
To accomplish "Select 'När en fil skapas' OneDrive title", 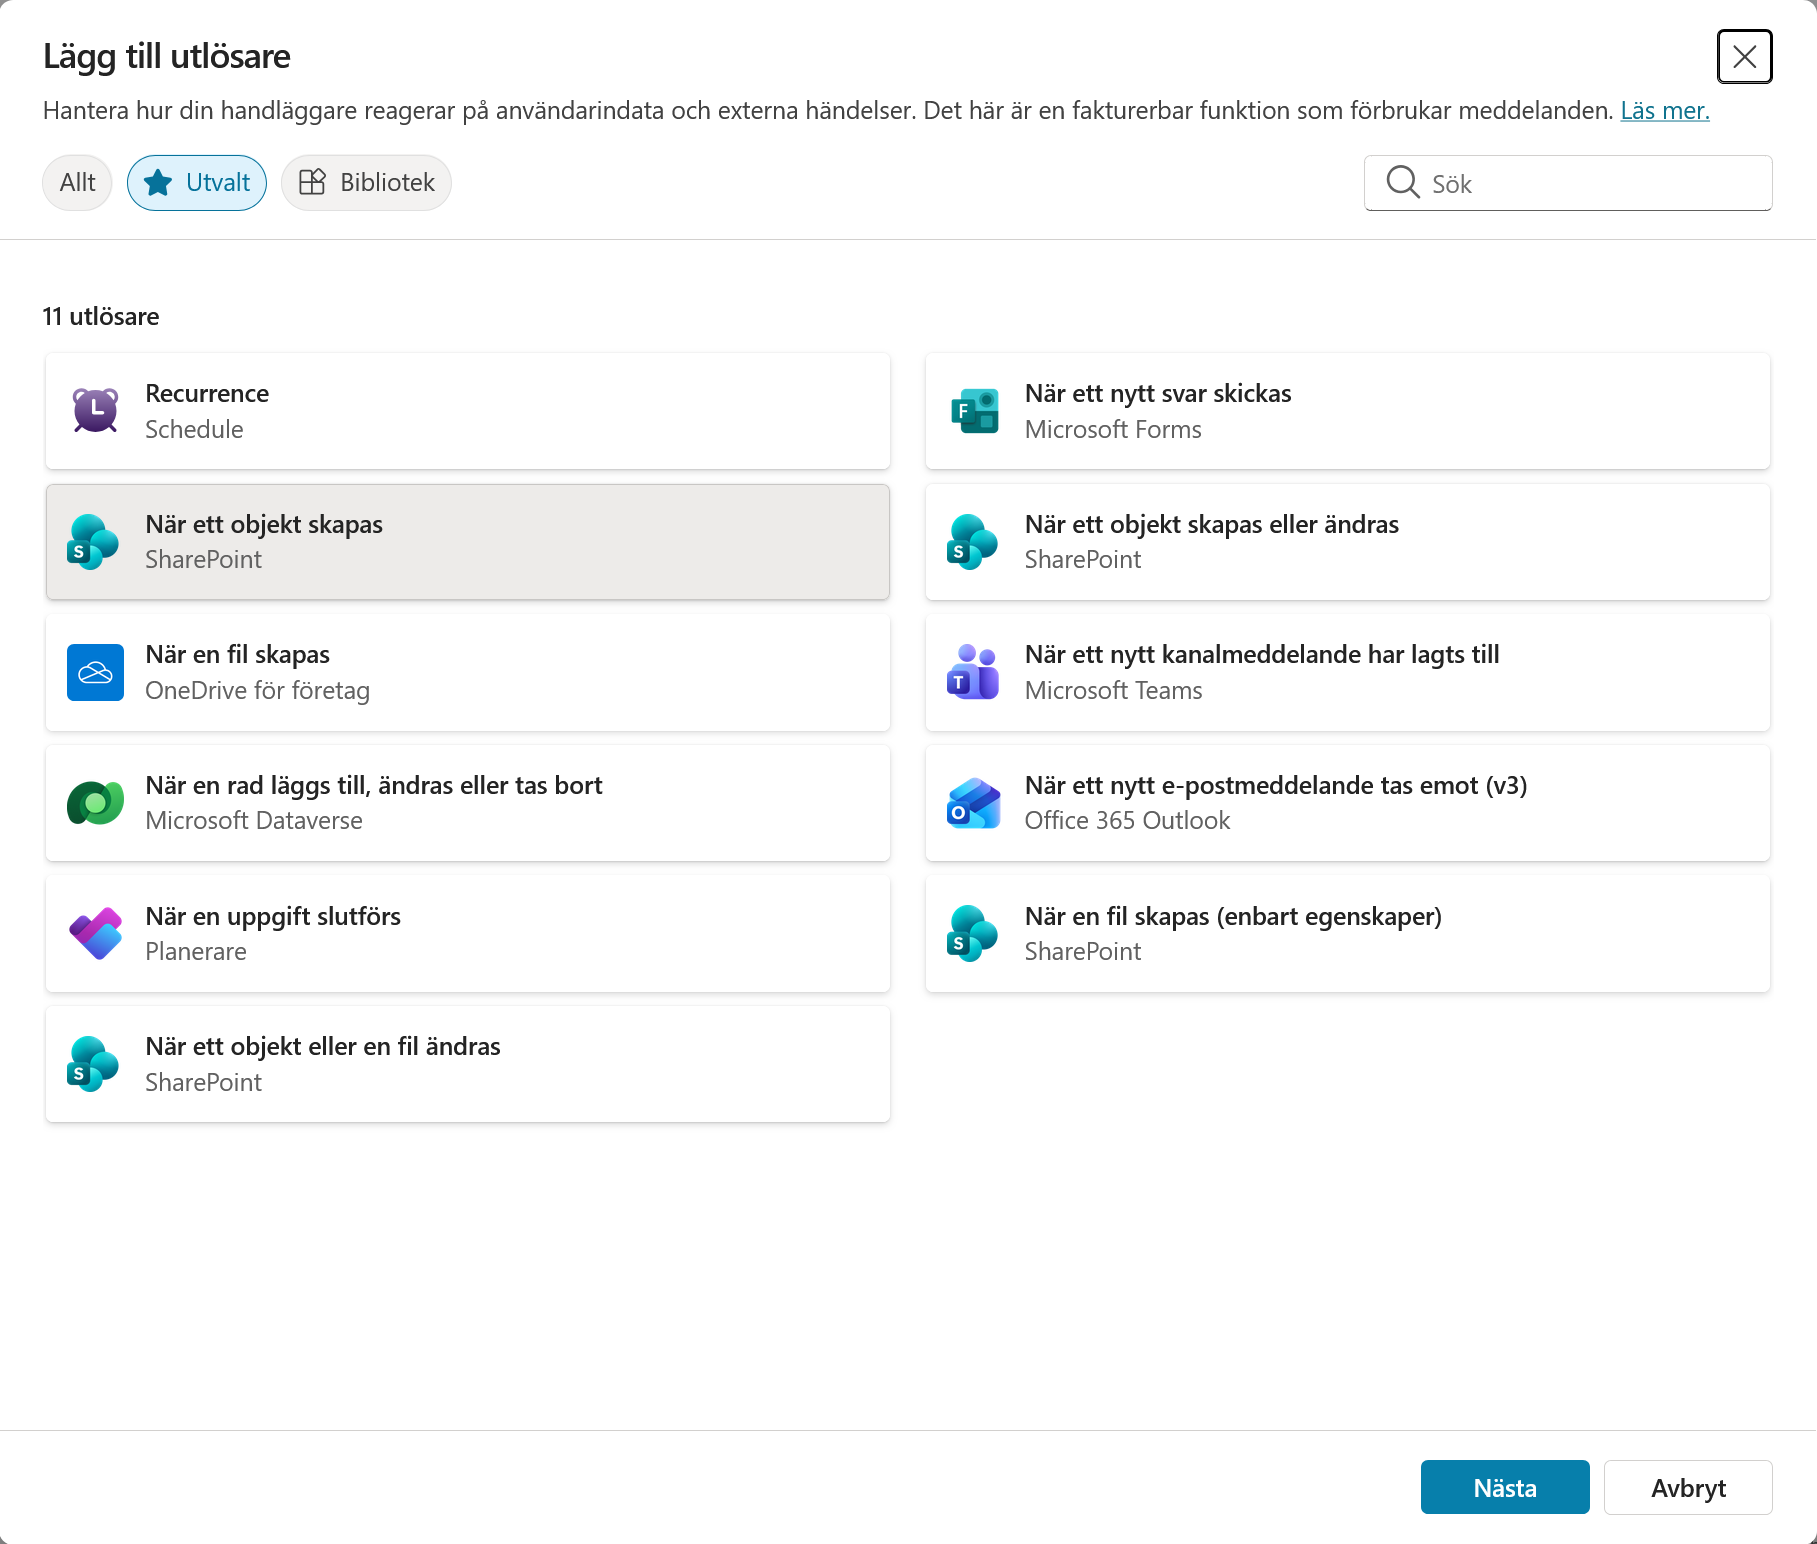I will click(x=238, y=655).
